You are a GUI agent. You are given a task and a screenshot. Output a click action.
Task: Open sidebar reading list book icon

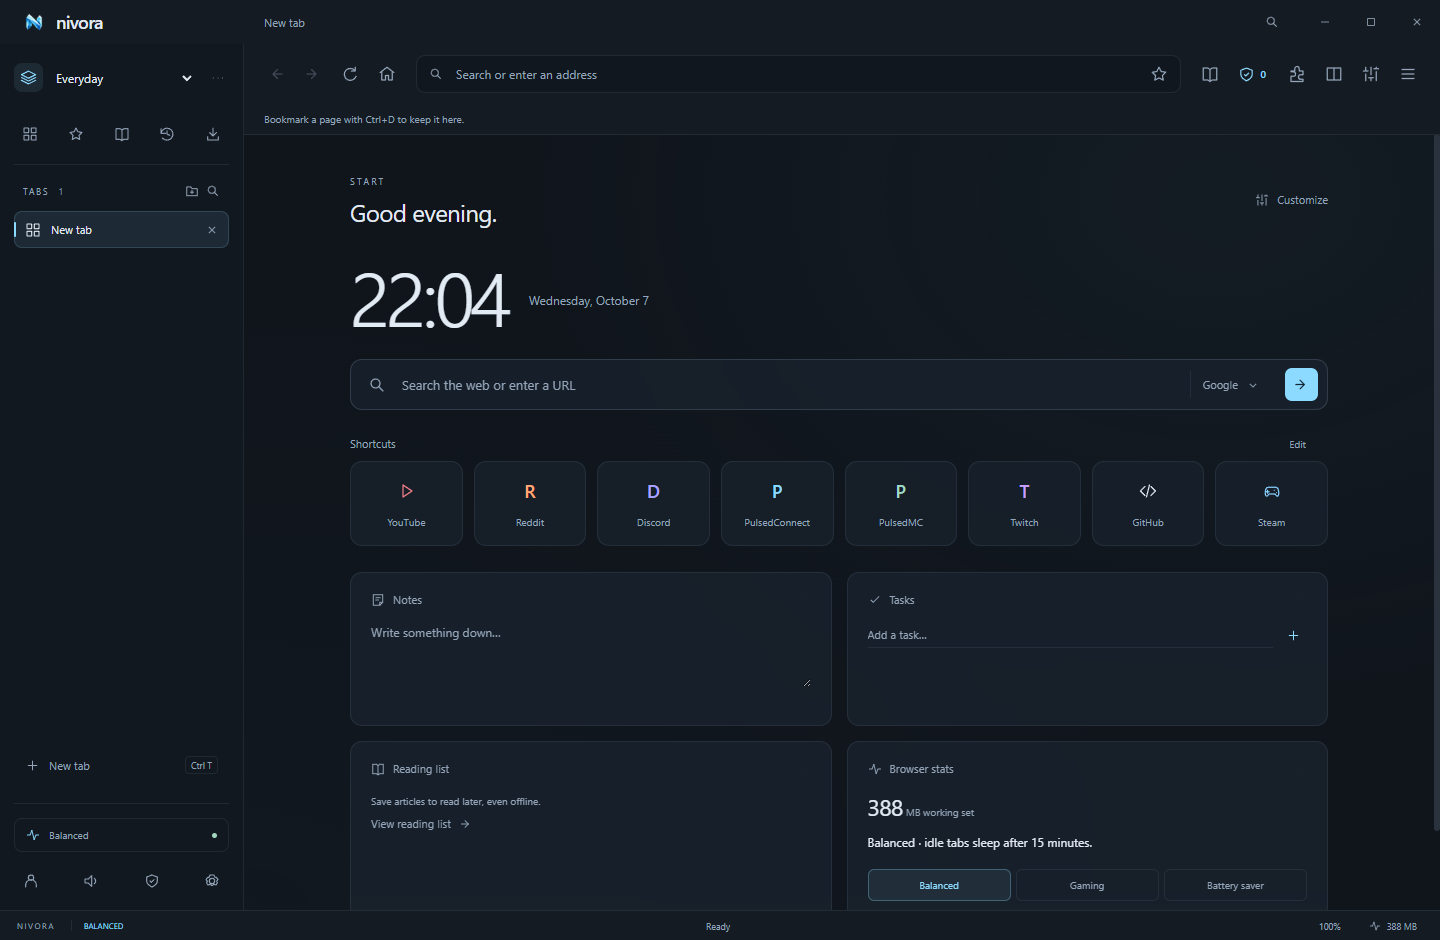(122, 134)
